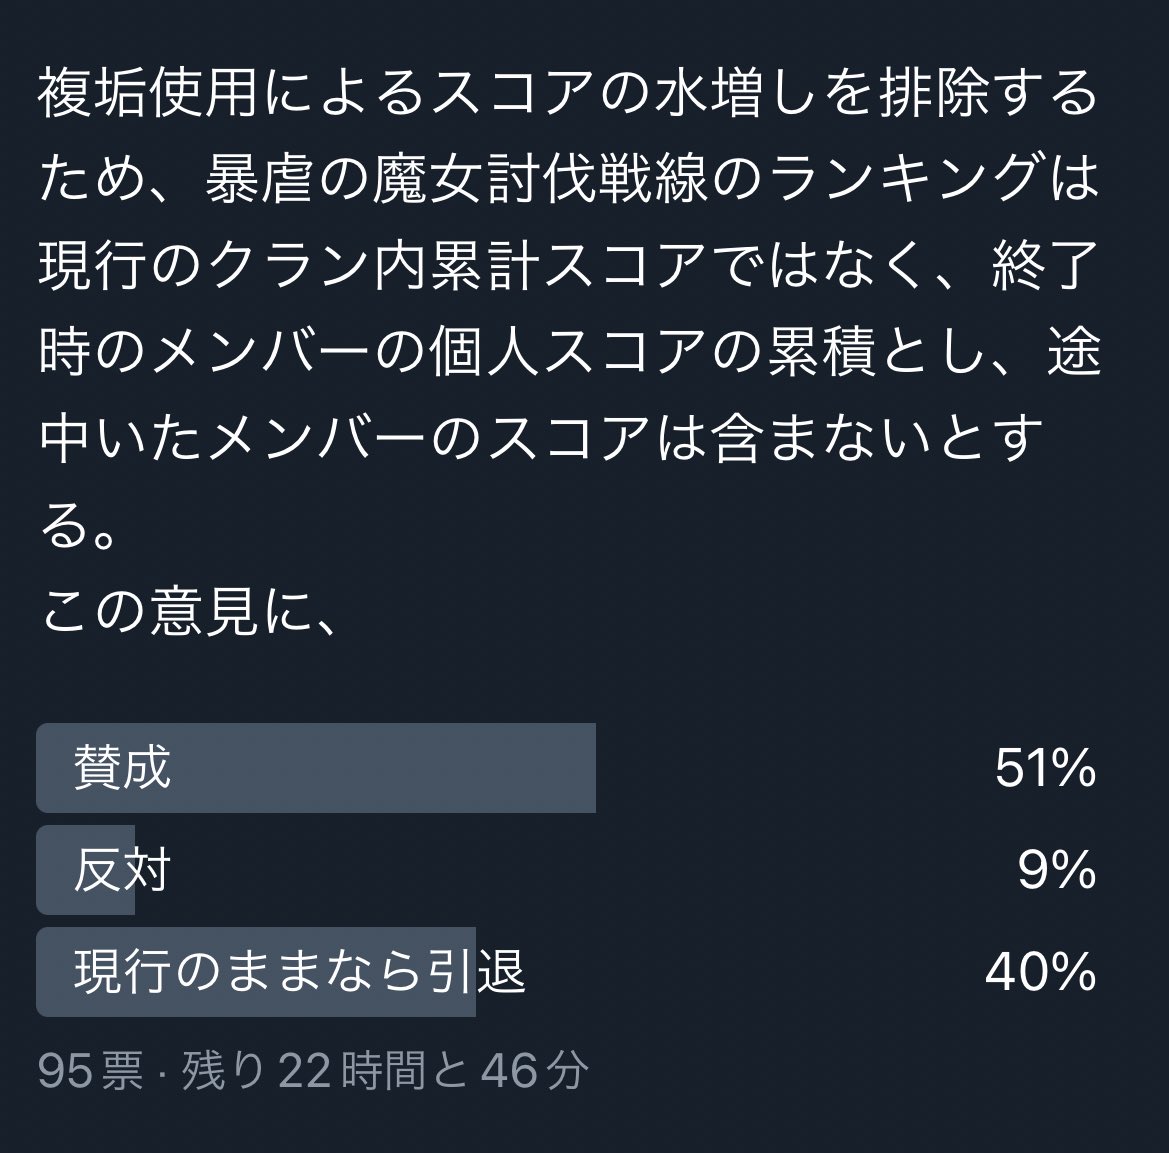This screenshot has width=1169, height=1153.
Task: Click the 40% result percentage
Action: (x=1041, y=972)
